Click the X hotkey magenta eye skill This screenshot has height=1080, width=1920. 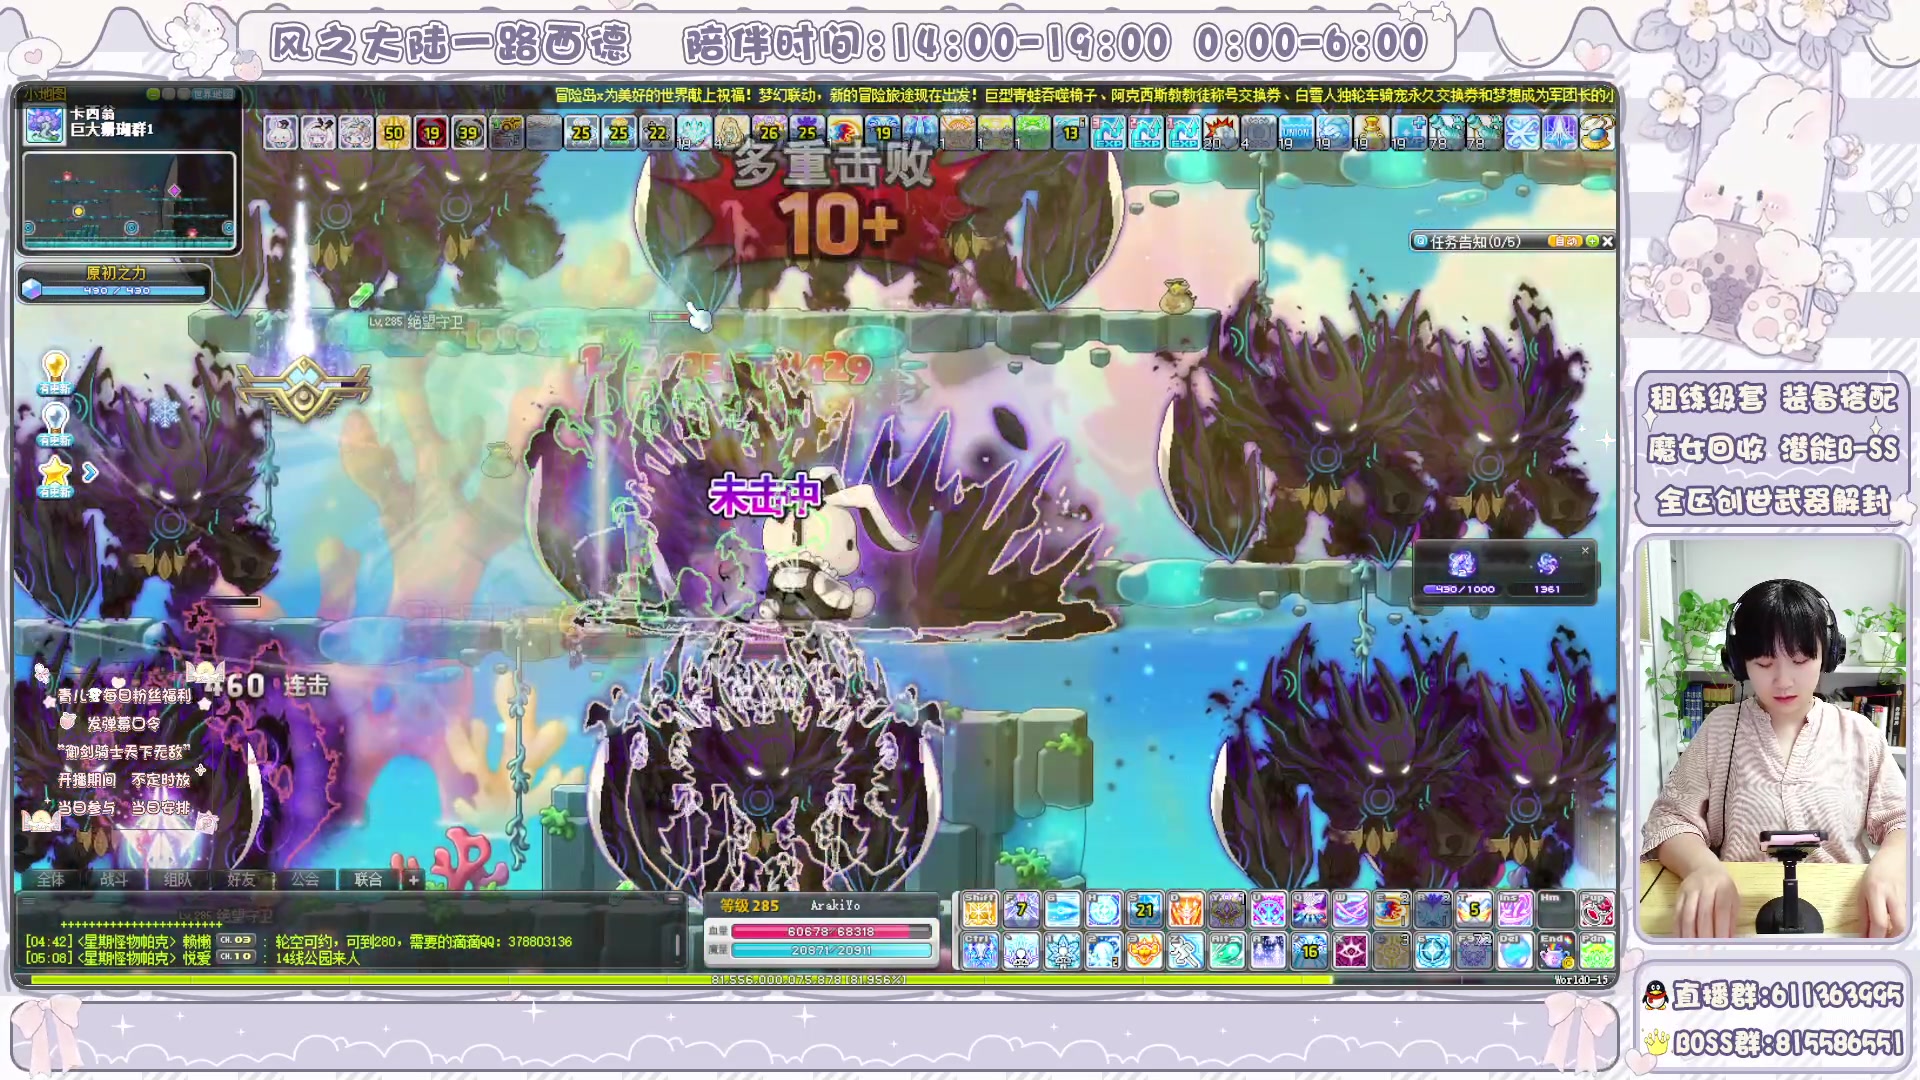coord(1350,951)
